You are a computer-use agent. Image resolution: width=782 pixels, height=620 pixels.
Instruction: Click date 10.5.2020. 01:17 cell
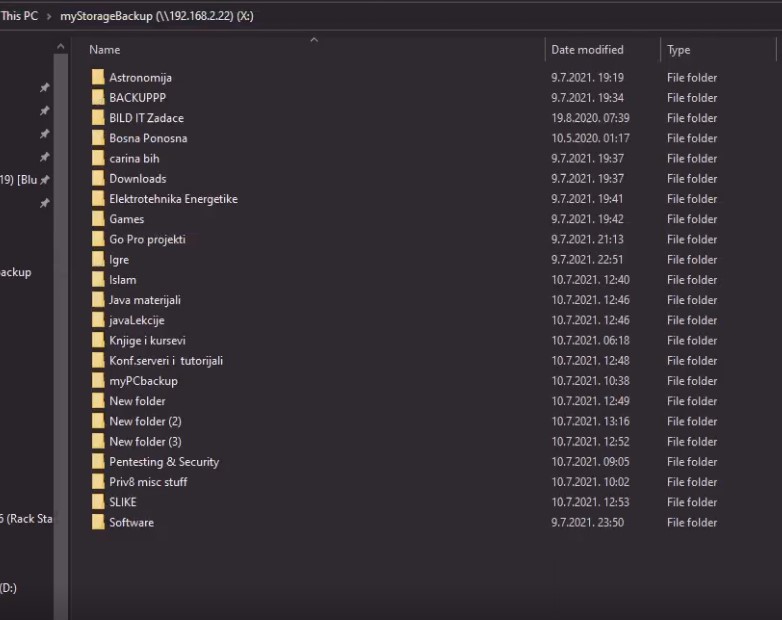tap(590, 138)
